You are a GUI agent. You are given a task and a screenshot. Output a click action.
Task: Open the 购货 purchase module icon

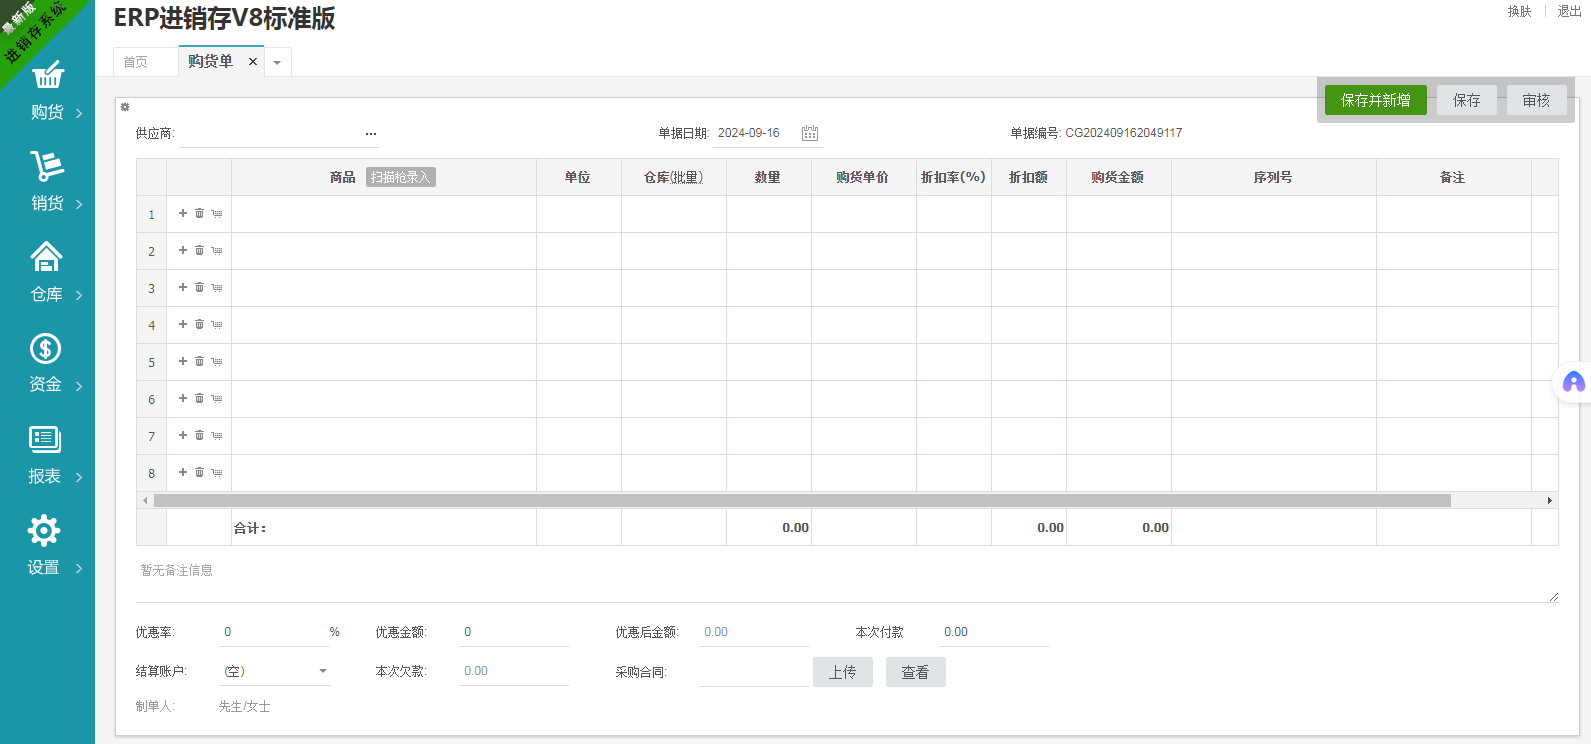point(47,76)
